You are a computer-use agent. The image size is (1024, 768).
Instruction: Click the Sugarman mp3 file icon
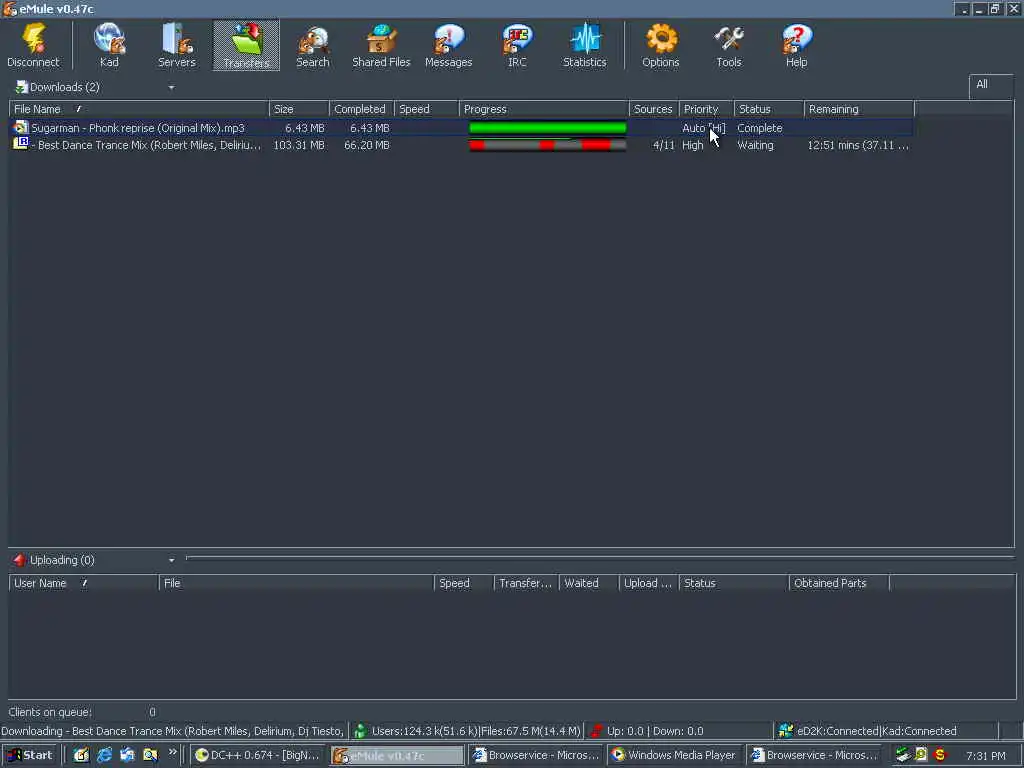tap(21, 127)
